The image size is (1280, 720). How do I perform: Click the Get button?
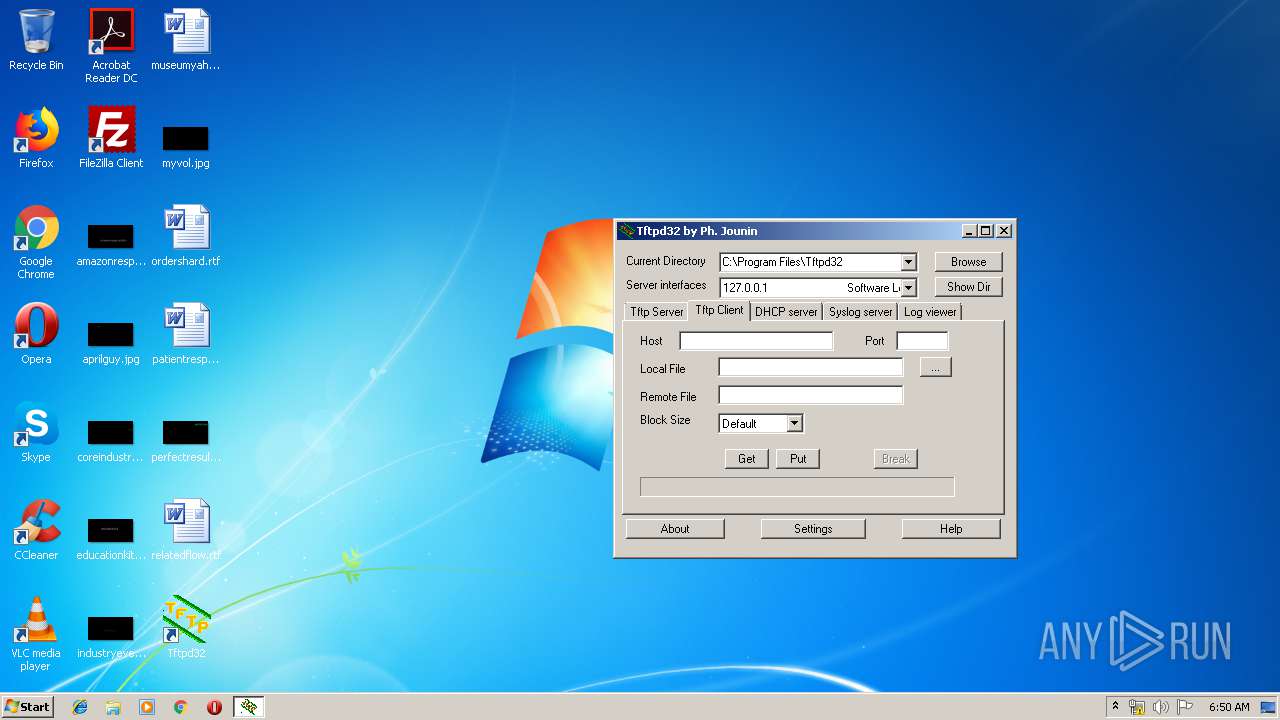[747, 459]
